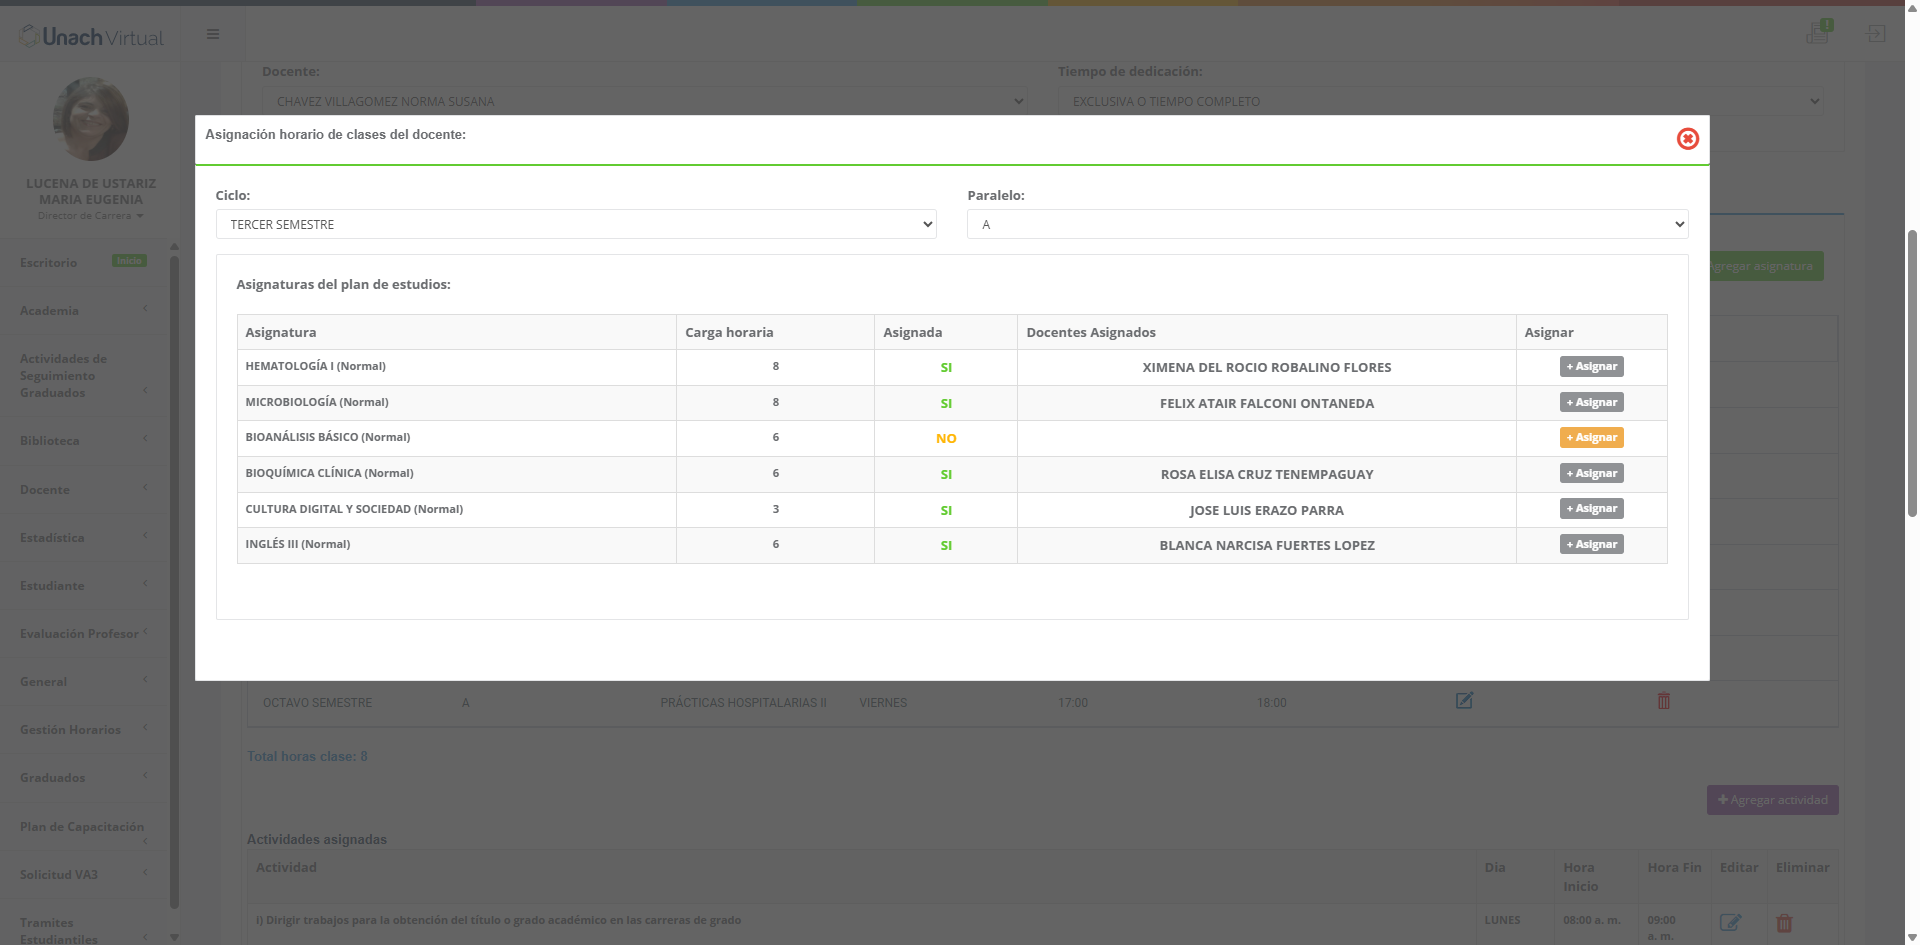1920x945 pixels.
Task: Click the hamburger menu icon
Action: (x=213, y=34)
